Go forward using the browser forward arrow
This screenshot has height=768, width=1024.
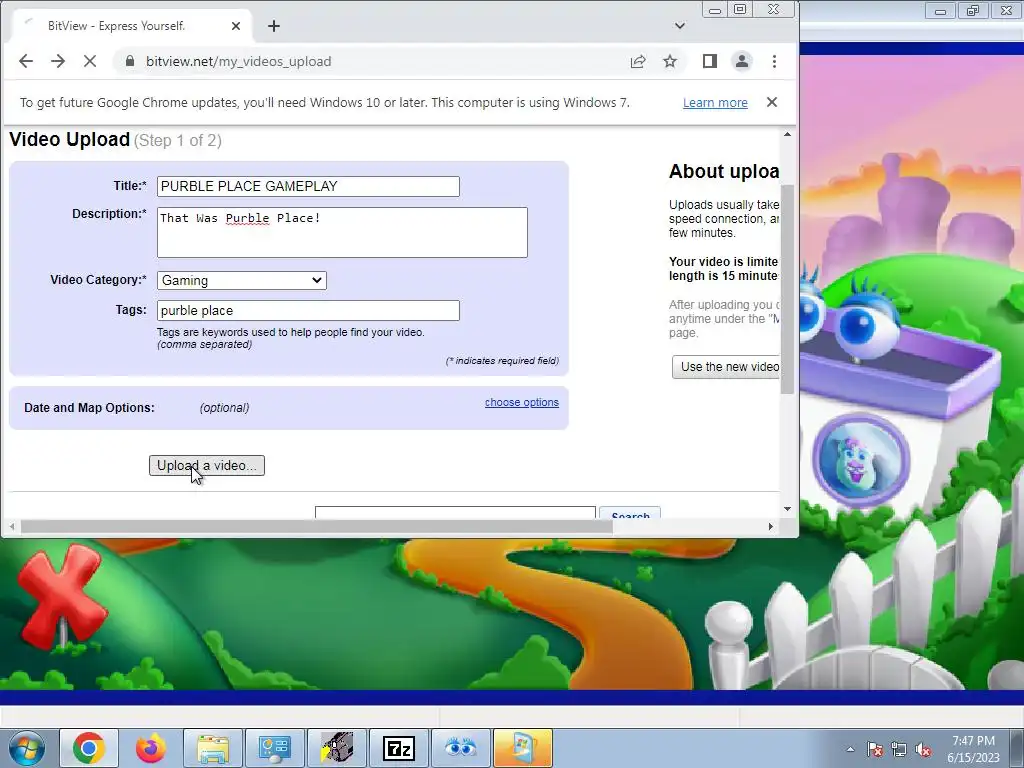click(x=58, y=61)
